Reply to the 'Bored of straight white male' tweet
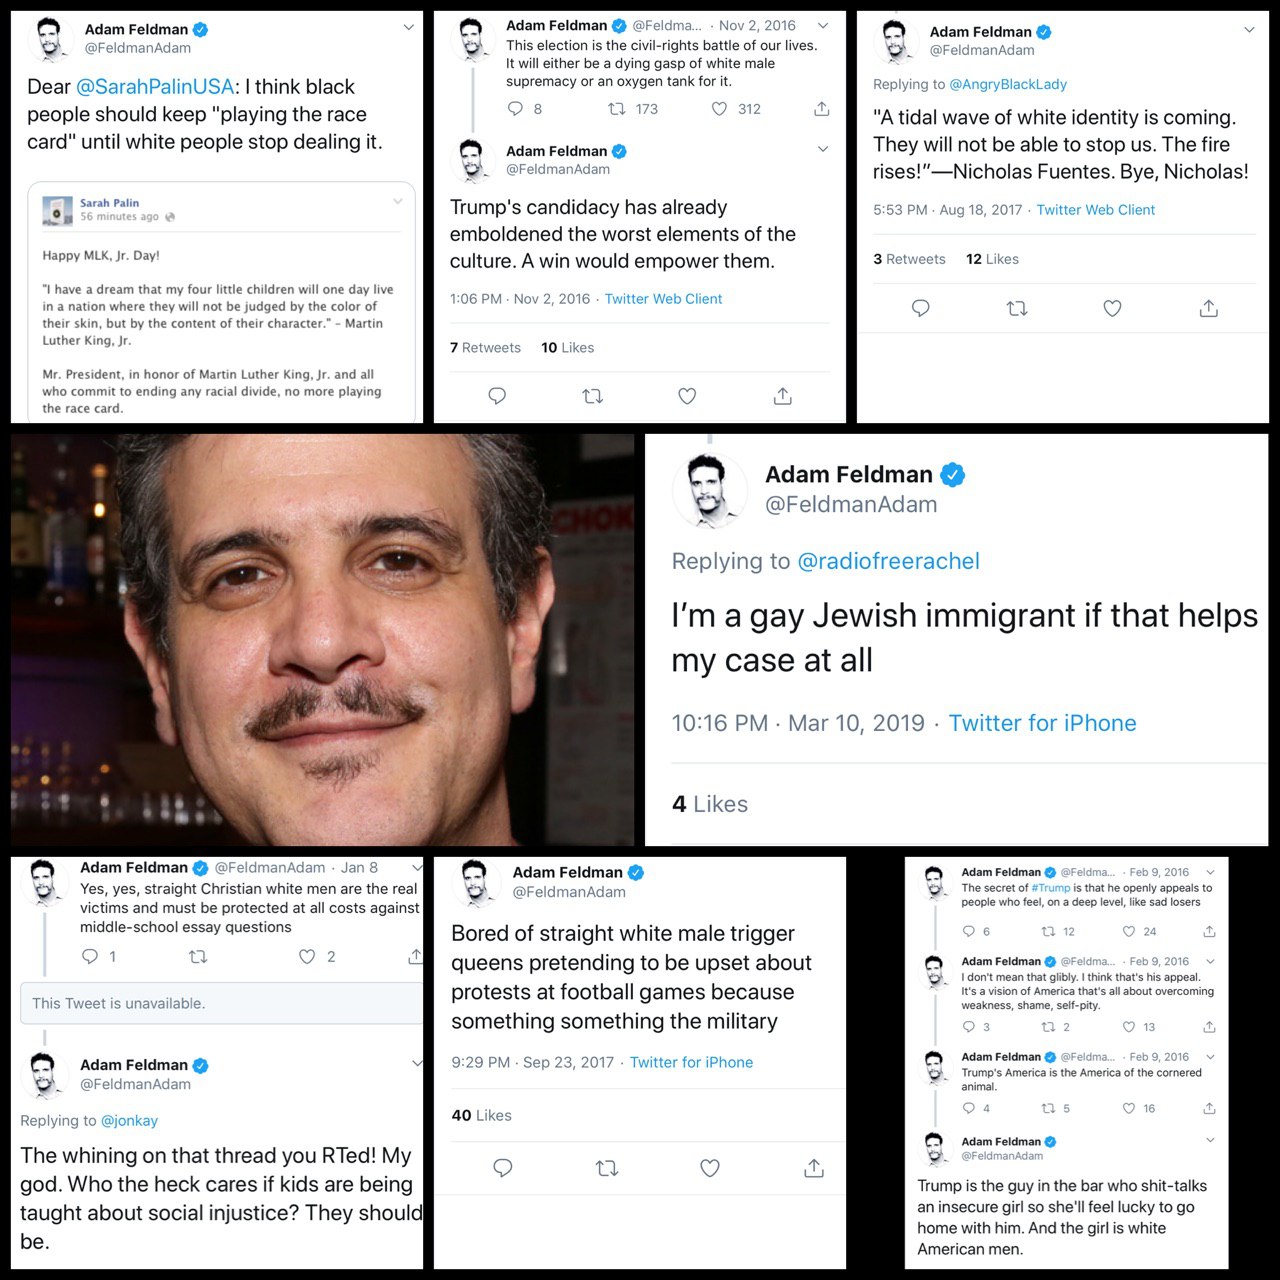The width and height of the screenshot is (1280, 1280). click(x=503, y=1167)
